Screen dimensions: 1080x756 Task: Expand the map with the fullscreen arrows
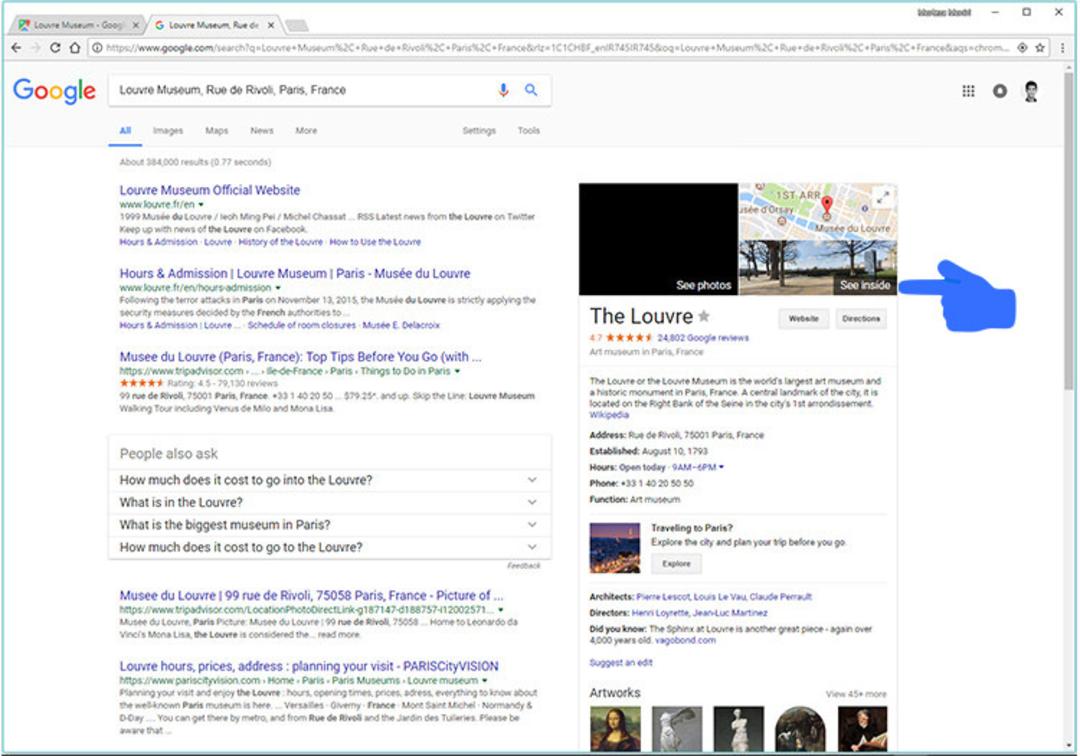click(883, 198)
